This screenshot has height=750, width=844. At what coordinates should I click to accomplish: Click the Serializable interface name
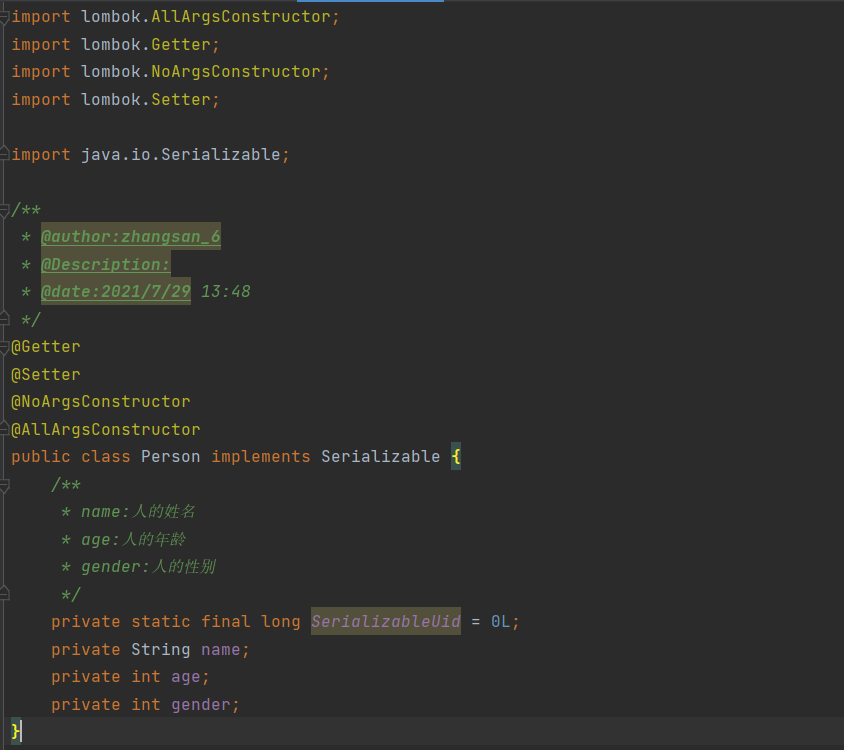point(380,456)
